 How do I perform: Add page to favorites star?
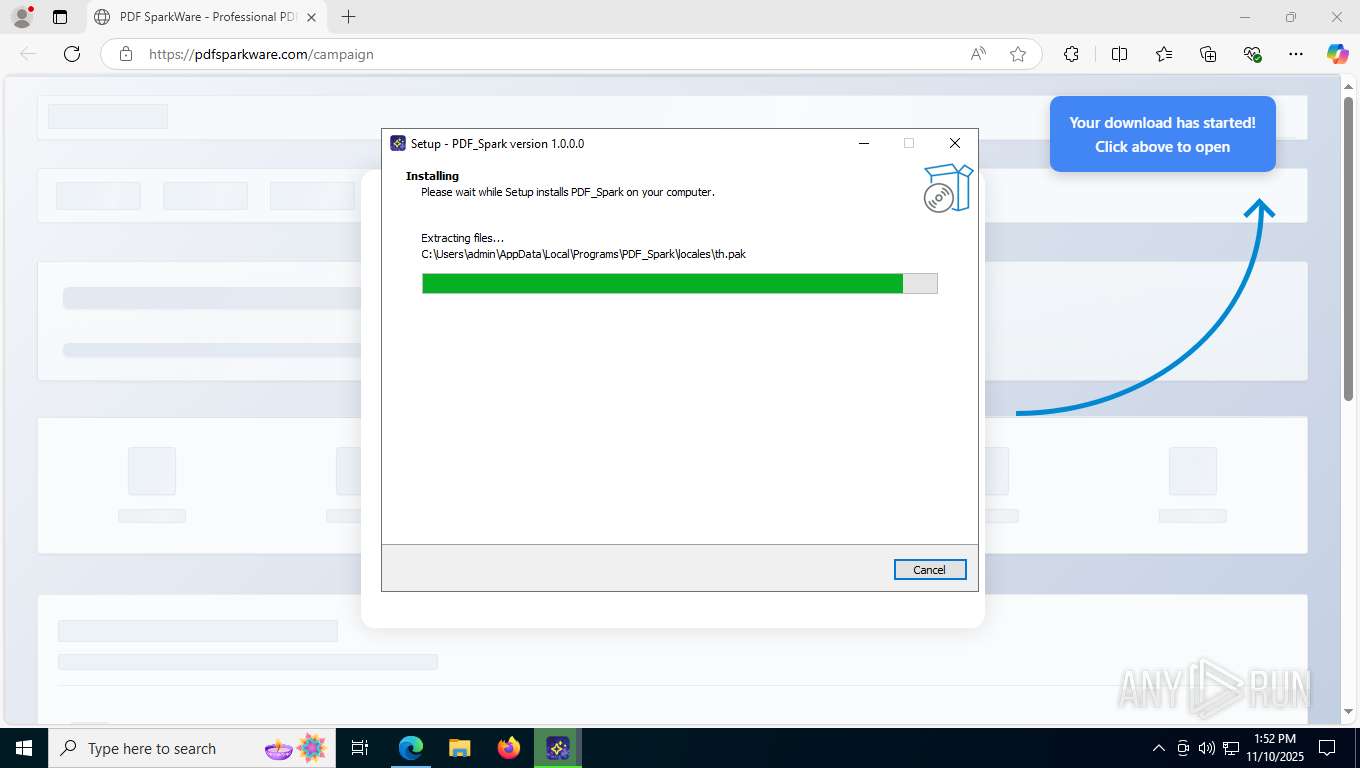(x=1018, y=54)
